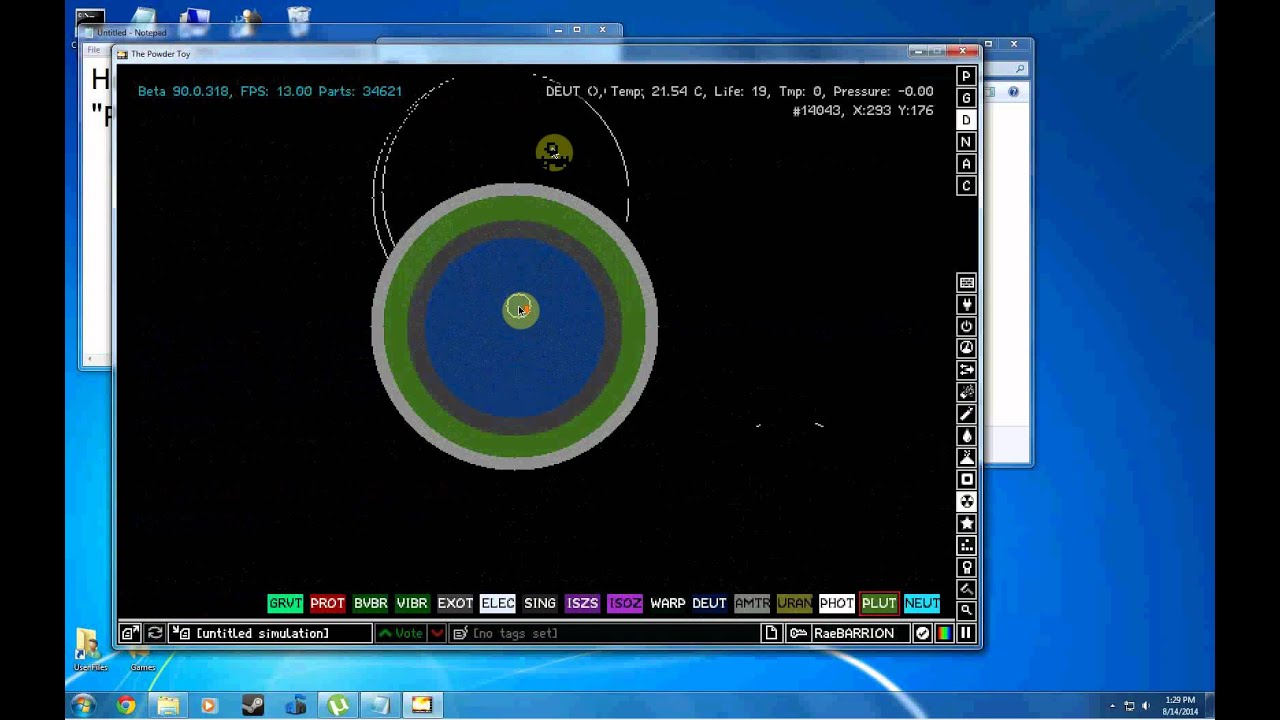Select the BVBR element

pyautogui.click(x=370, y=603)
